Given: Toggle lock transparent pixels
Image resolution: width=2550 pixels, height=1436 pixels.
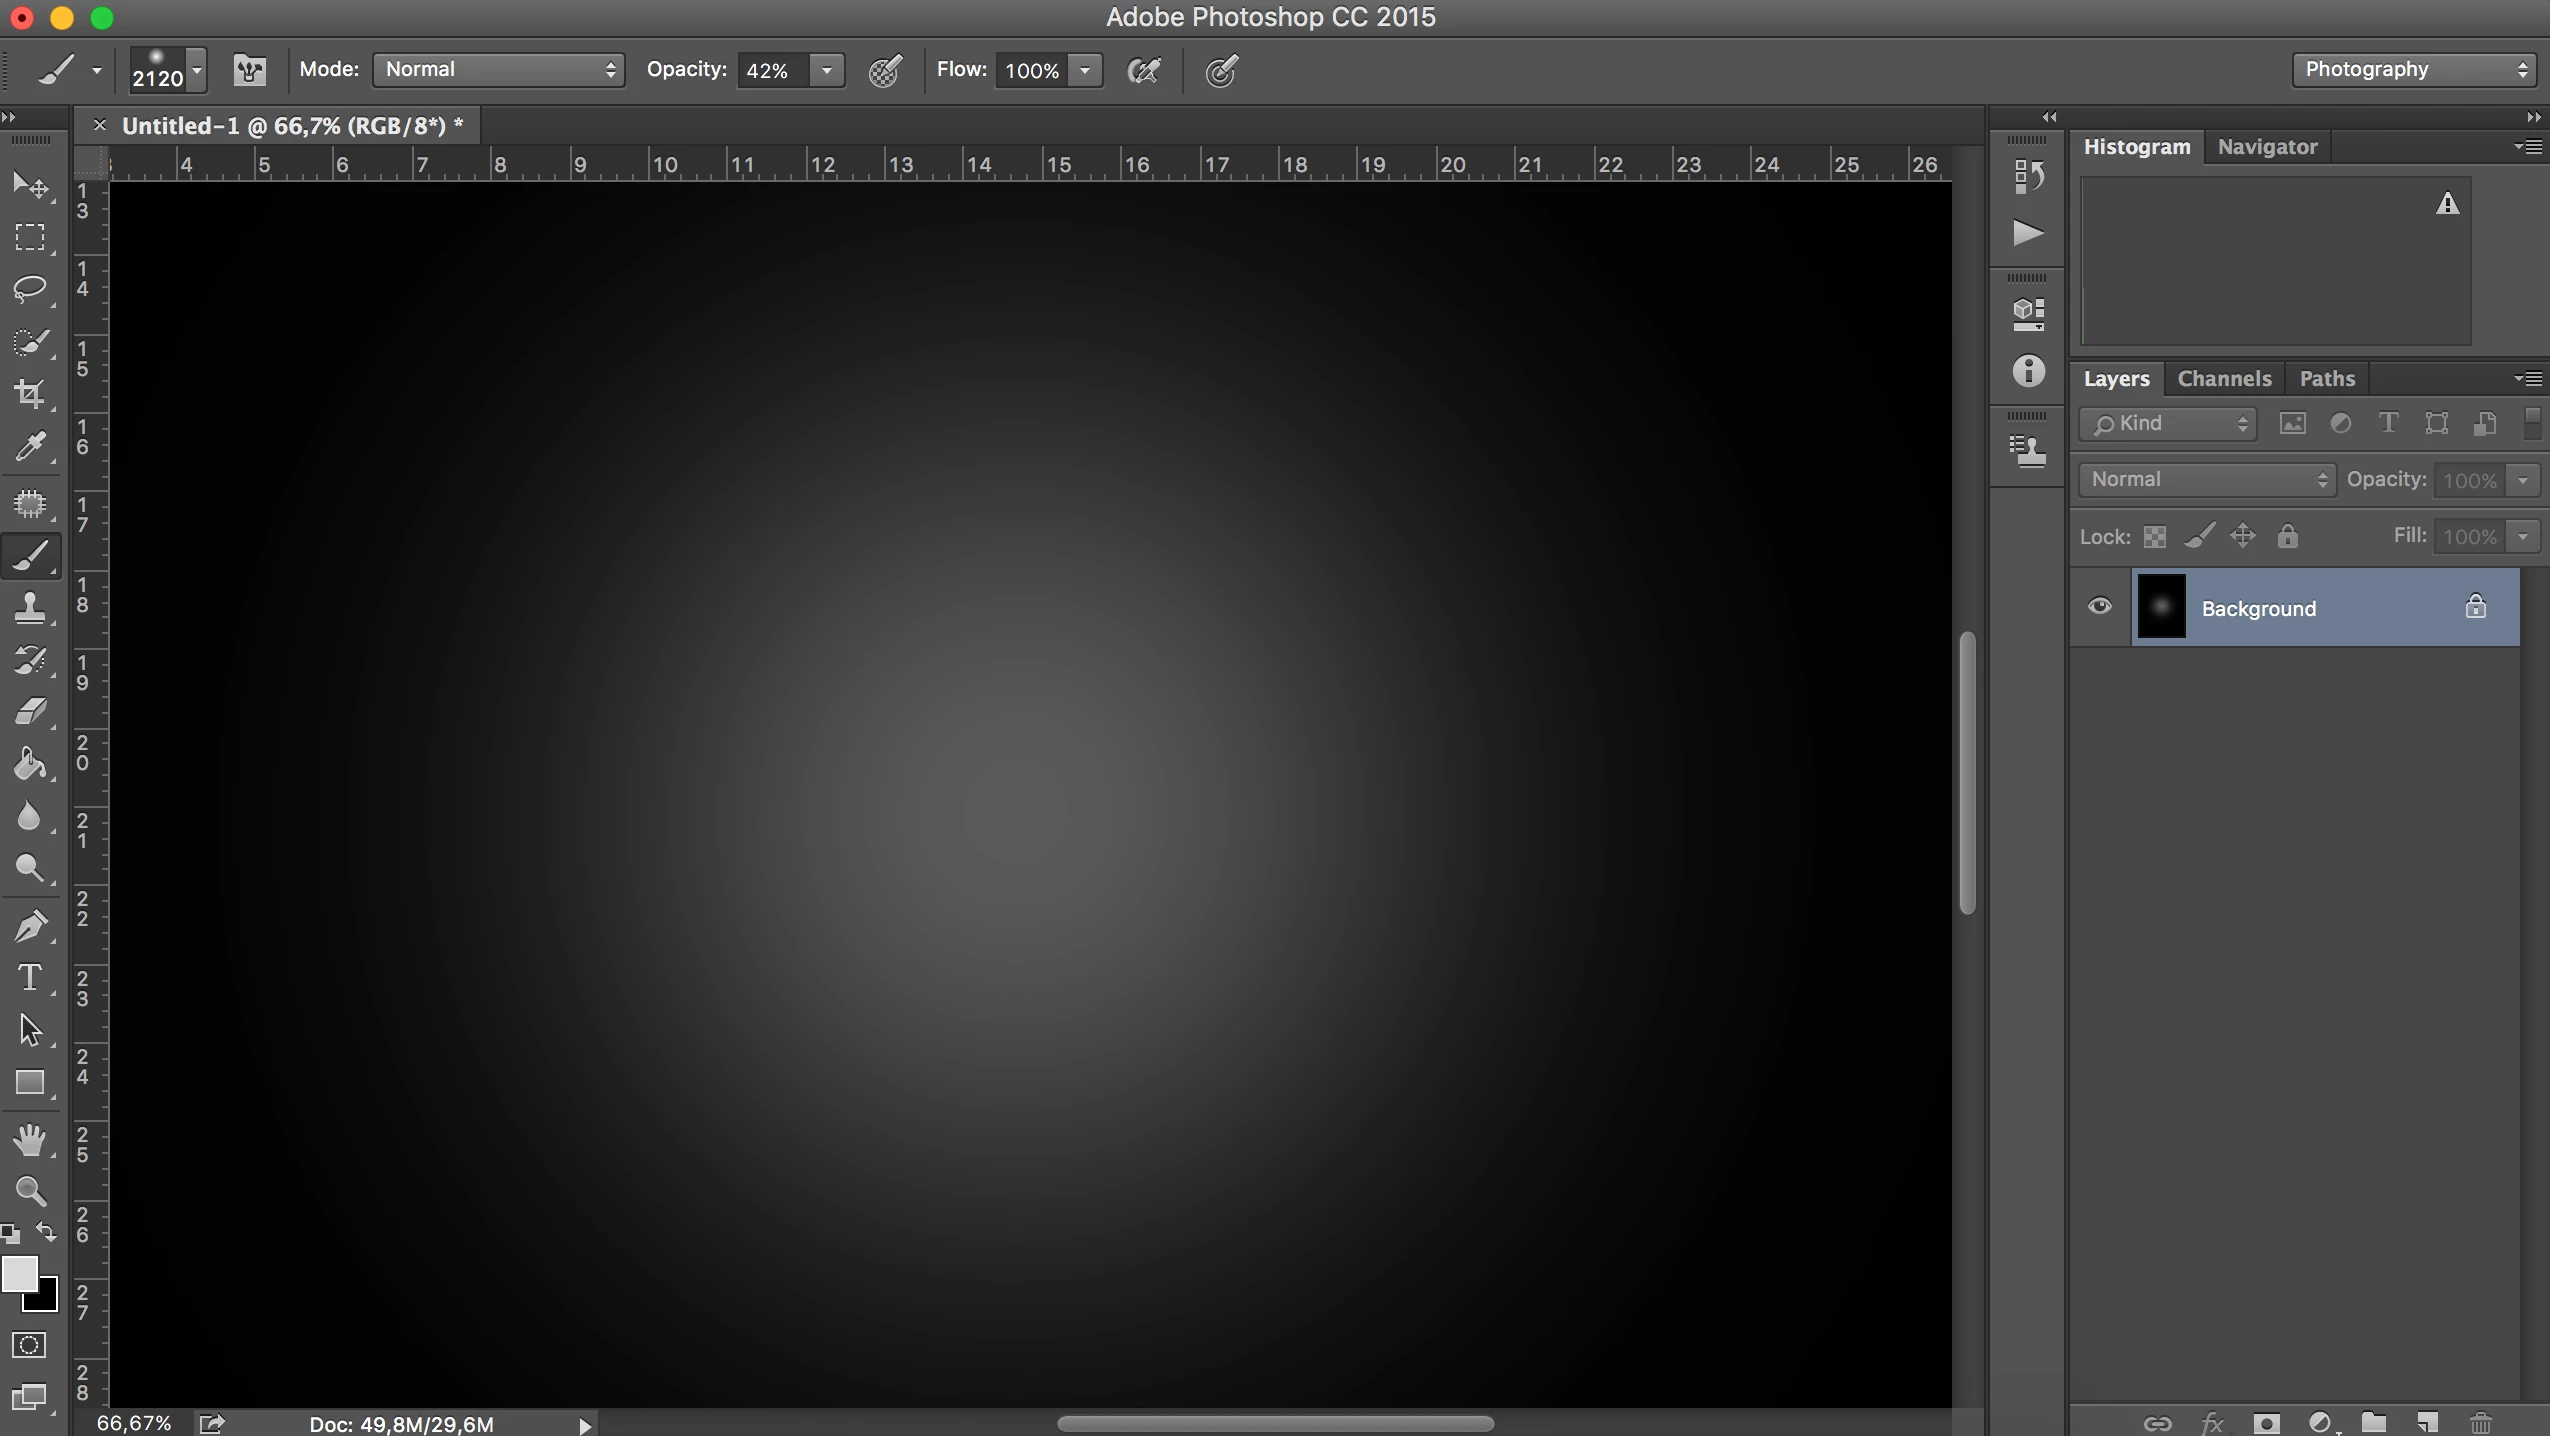Looking at the screenshot, I should pos(2155,537).
